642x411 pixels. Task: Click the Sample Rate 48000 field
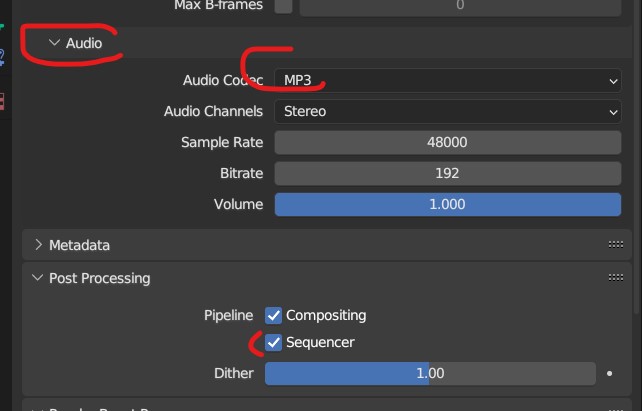point(448,142)
